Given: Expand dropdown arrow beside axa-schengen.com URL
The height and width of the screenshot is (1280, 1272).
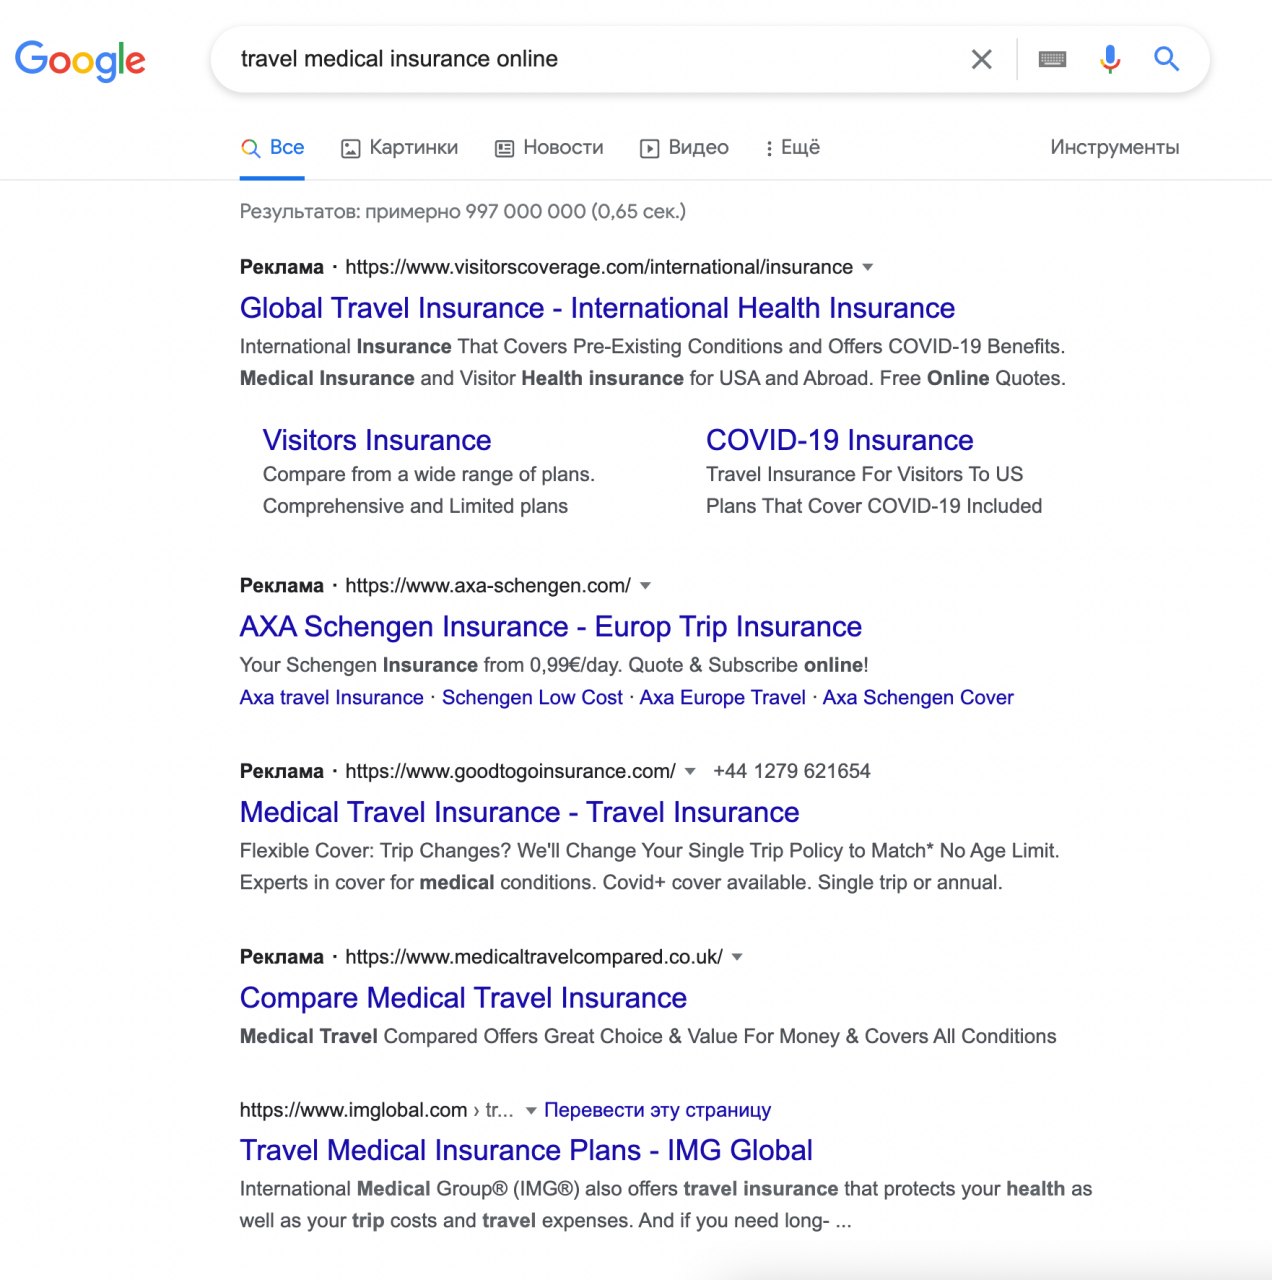Looking at the screenshot, I should coord(646,586).
